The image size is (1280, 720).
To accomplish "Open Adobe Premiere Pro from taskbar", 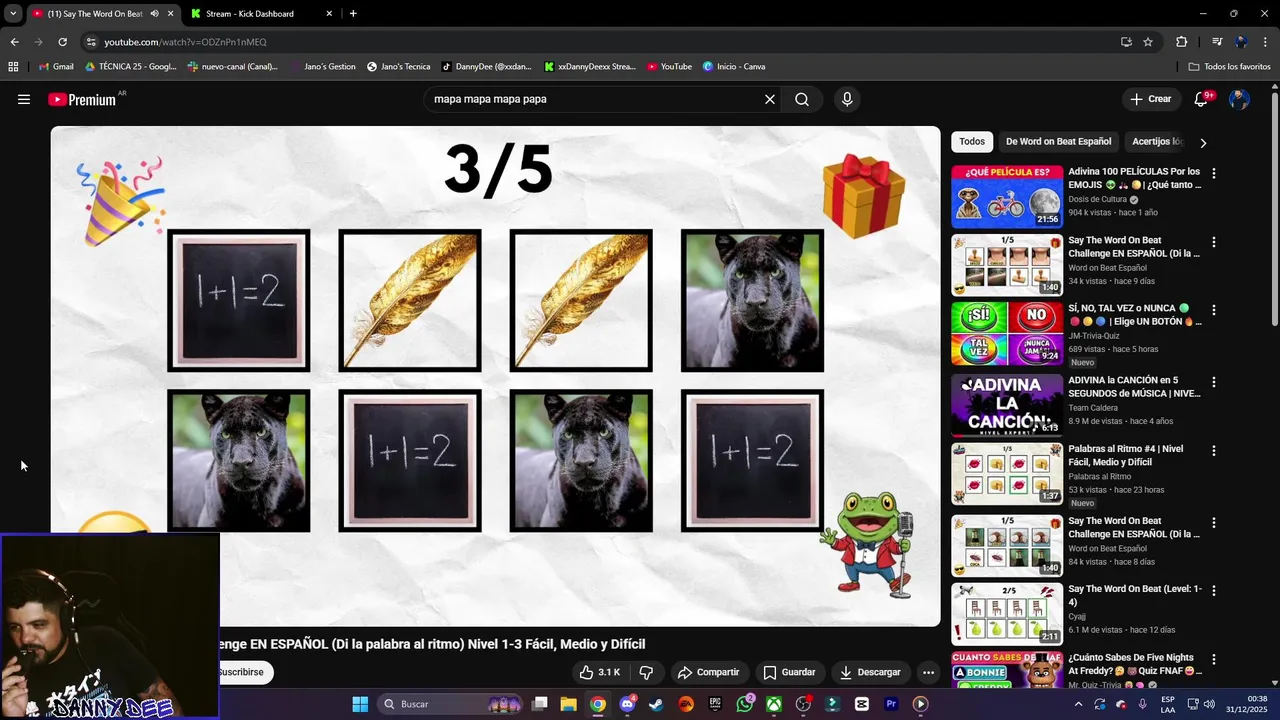I will click(891, 704).
